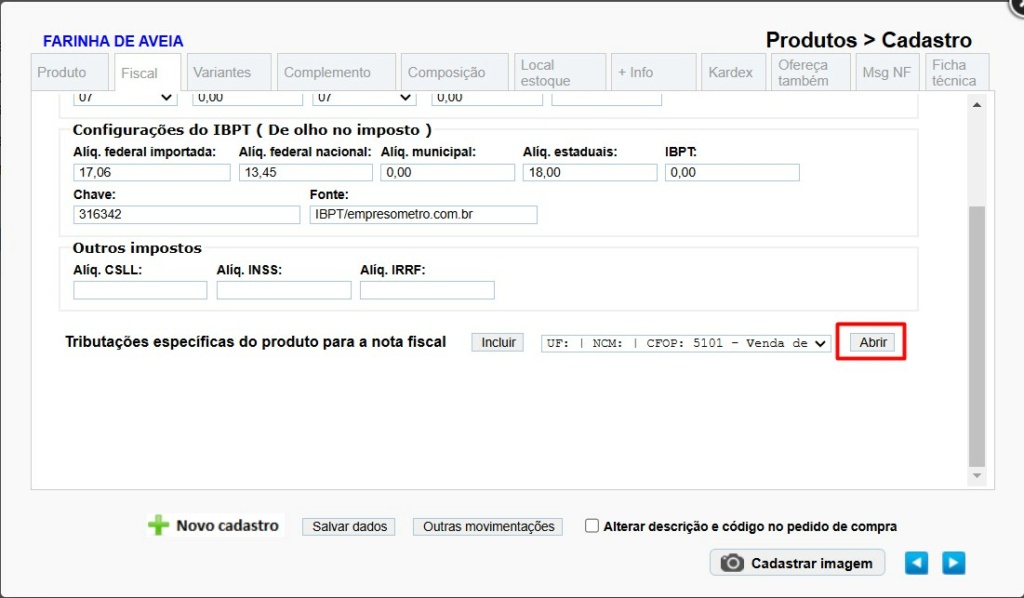Click the Tributações específicas do produto label
Image resolution: width=1024 pixels, height=598 pixels.
[255, 342]
